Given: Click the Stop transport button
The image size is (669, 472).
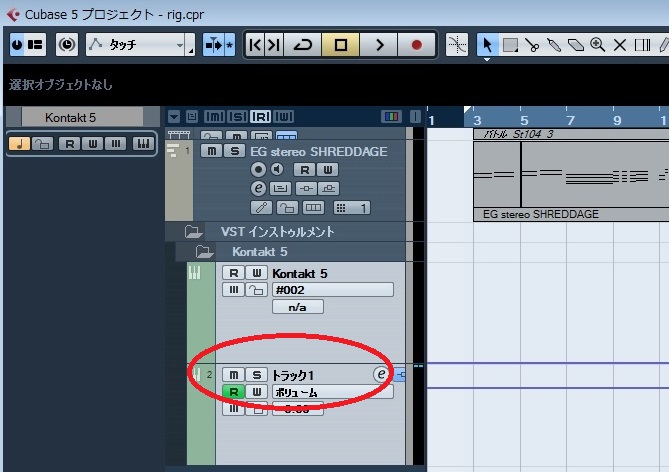Looking at the screenshot, I should [x=340, y=44].
